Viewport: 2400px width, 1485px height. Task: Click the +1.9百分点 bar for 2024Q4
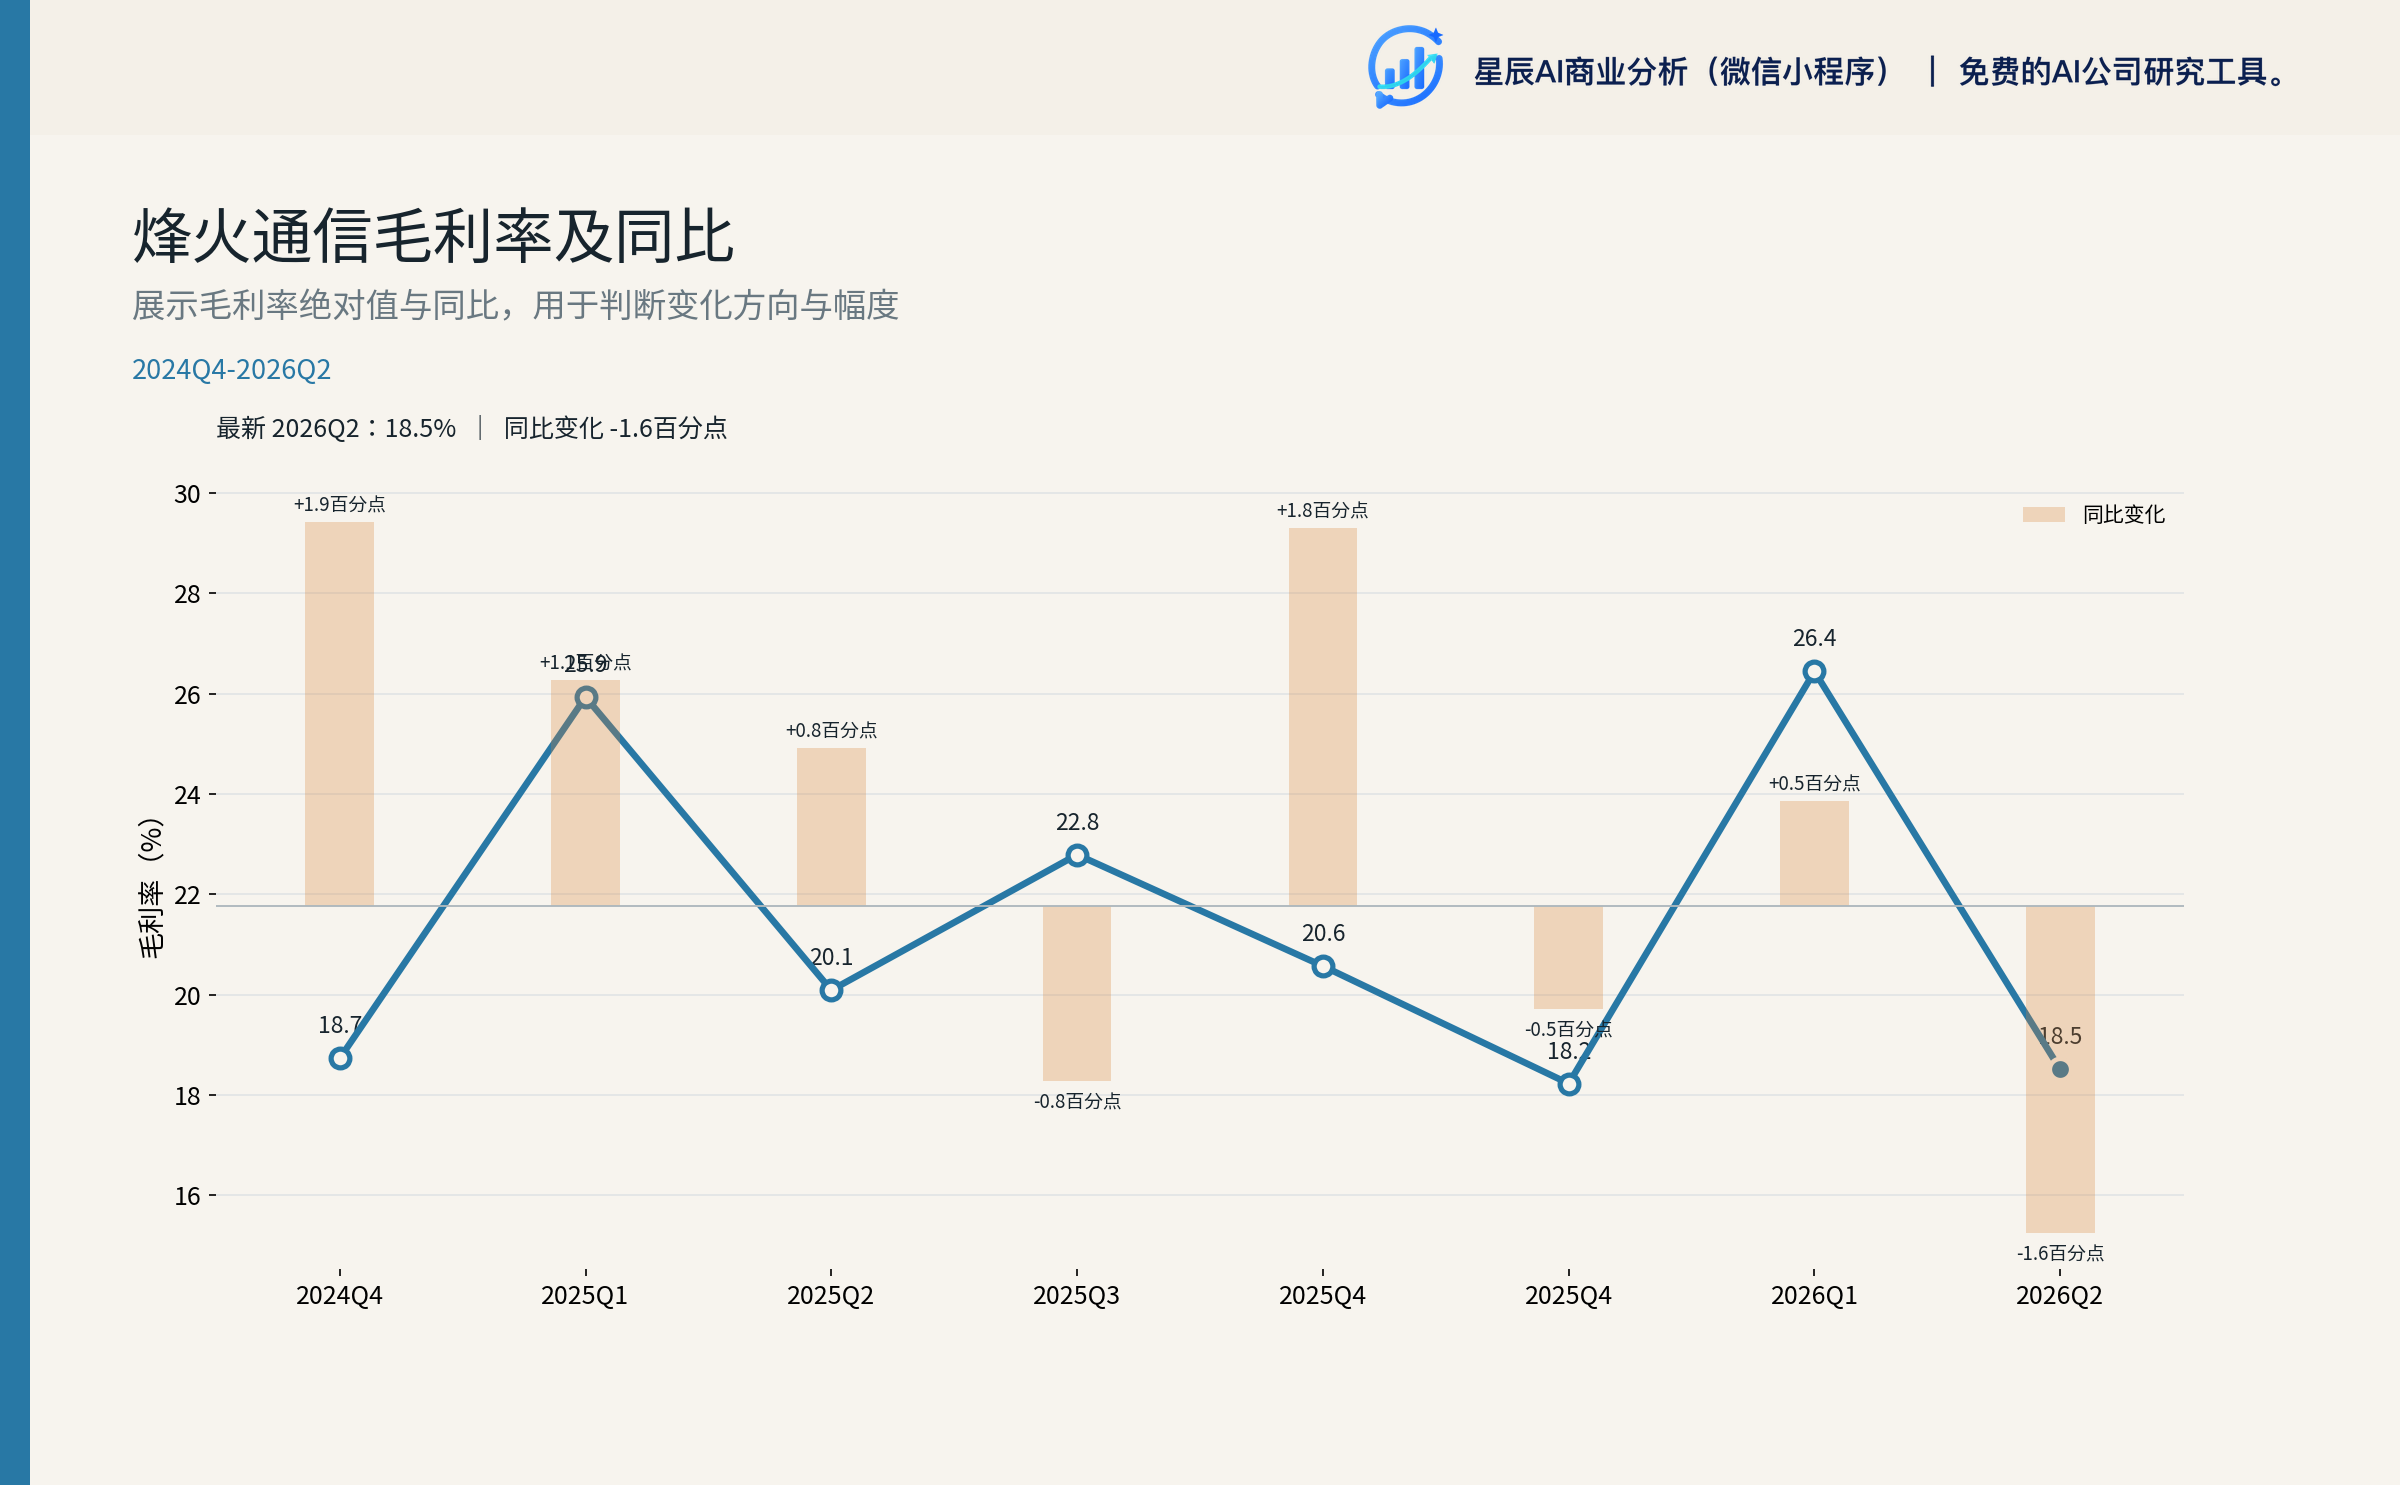[339, 713]
